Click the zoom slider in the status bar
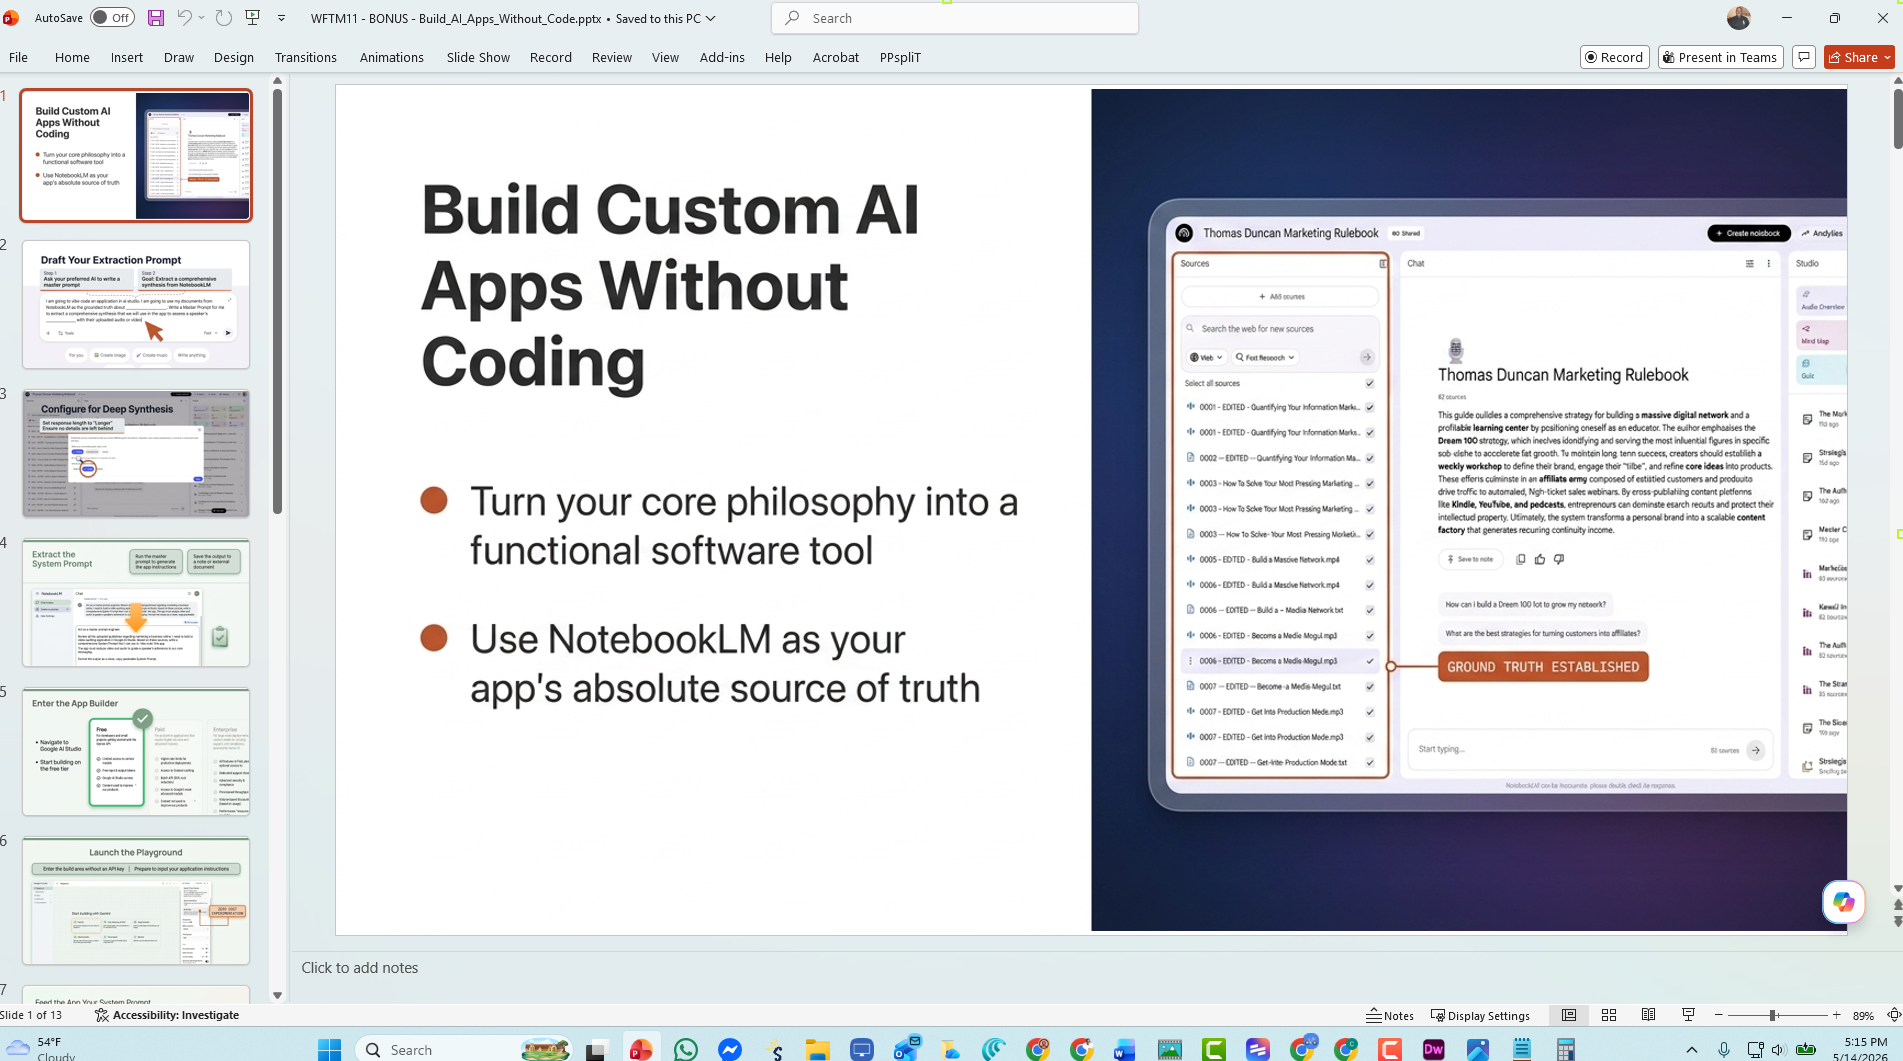Image resolution: width=1903 pixels, height=1061 pixels. coord(1777,1015)
